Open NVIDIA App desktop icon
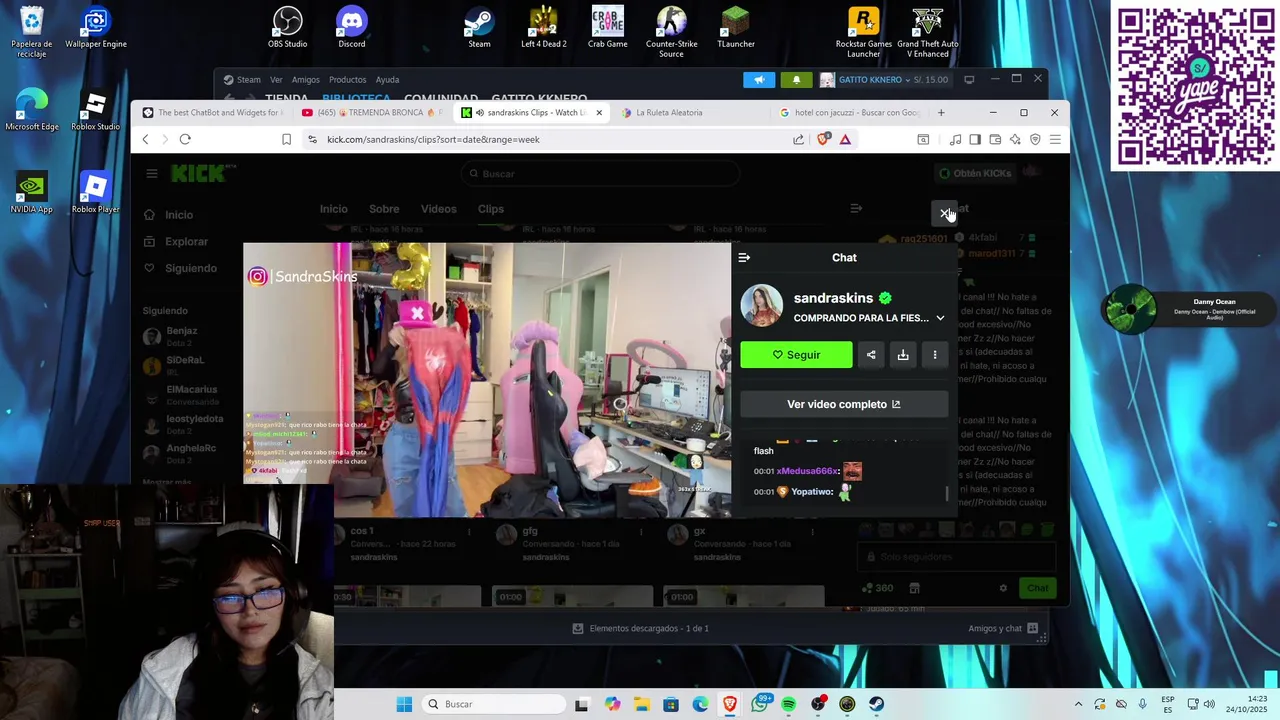 (x=31, y=194)
